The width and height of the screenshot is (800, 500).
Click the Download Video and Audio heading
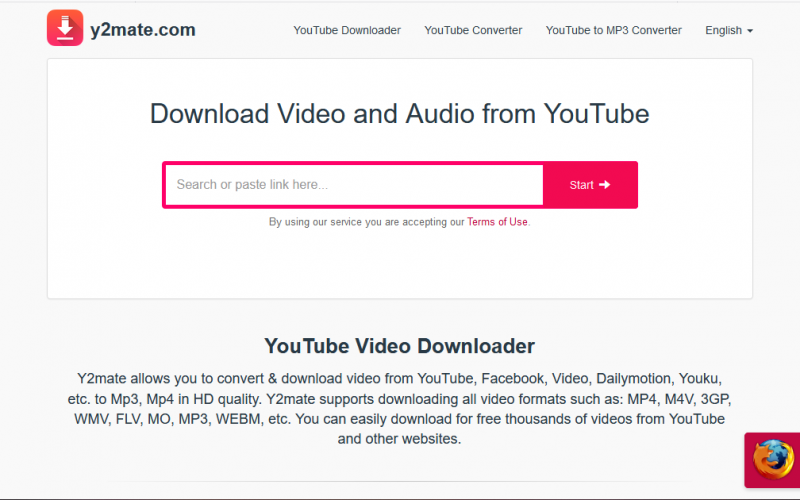(399, 113)
